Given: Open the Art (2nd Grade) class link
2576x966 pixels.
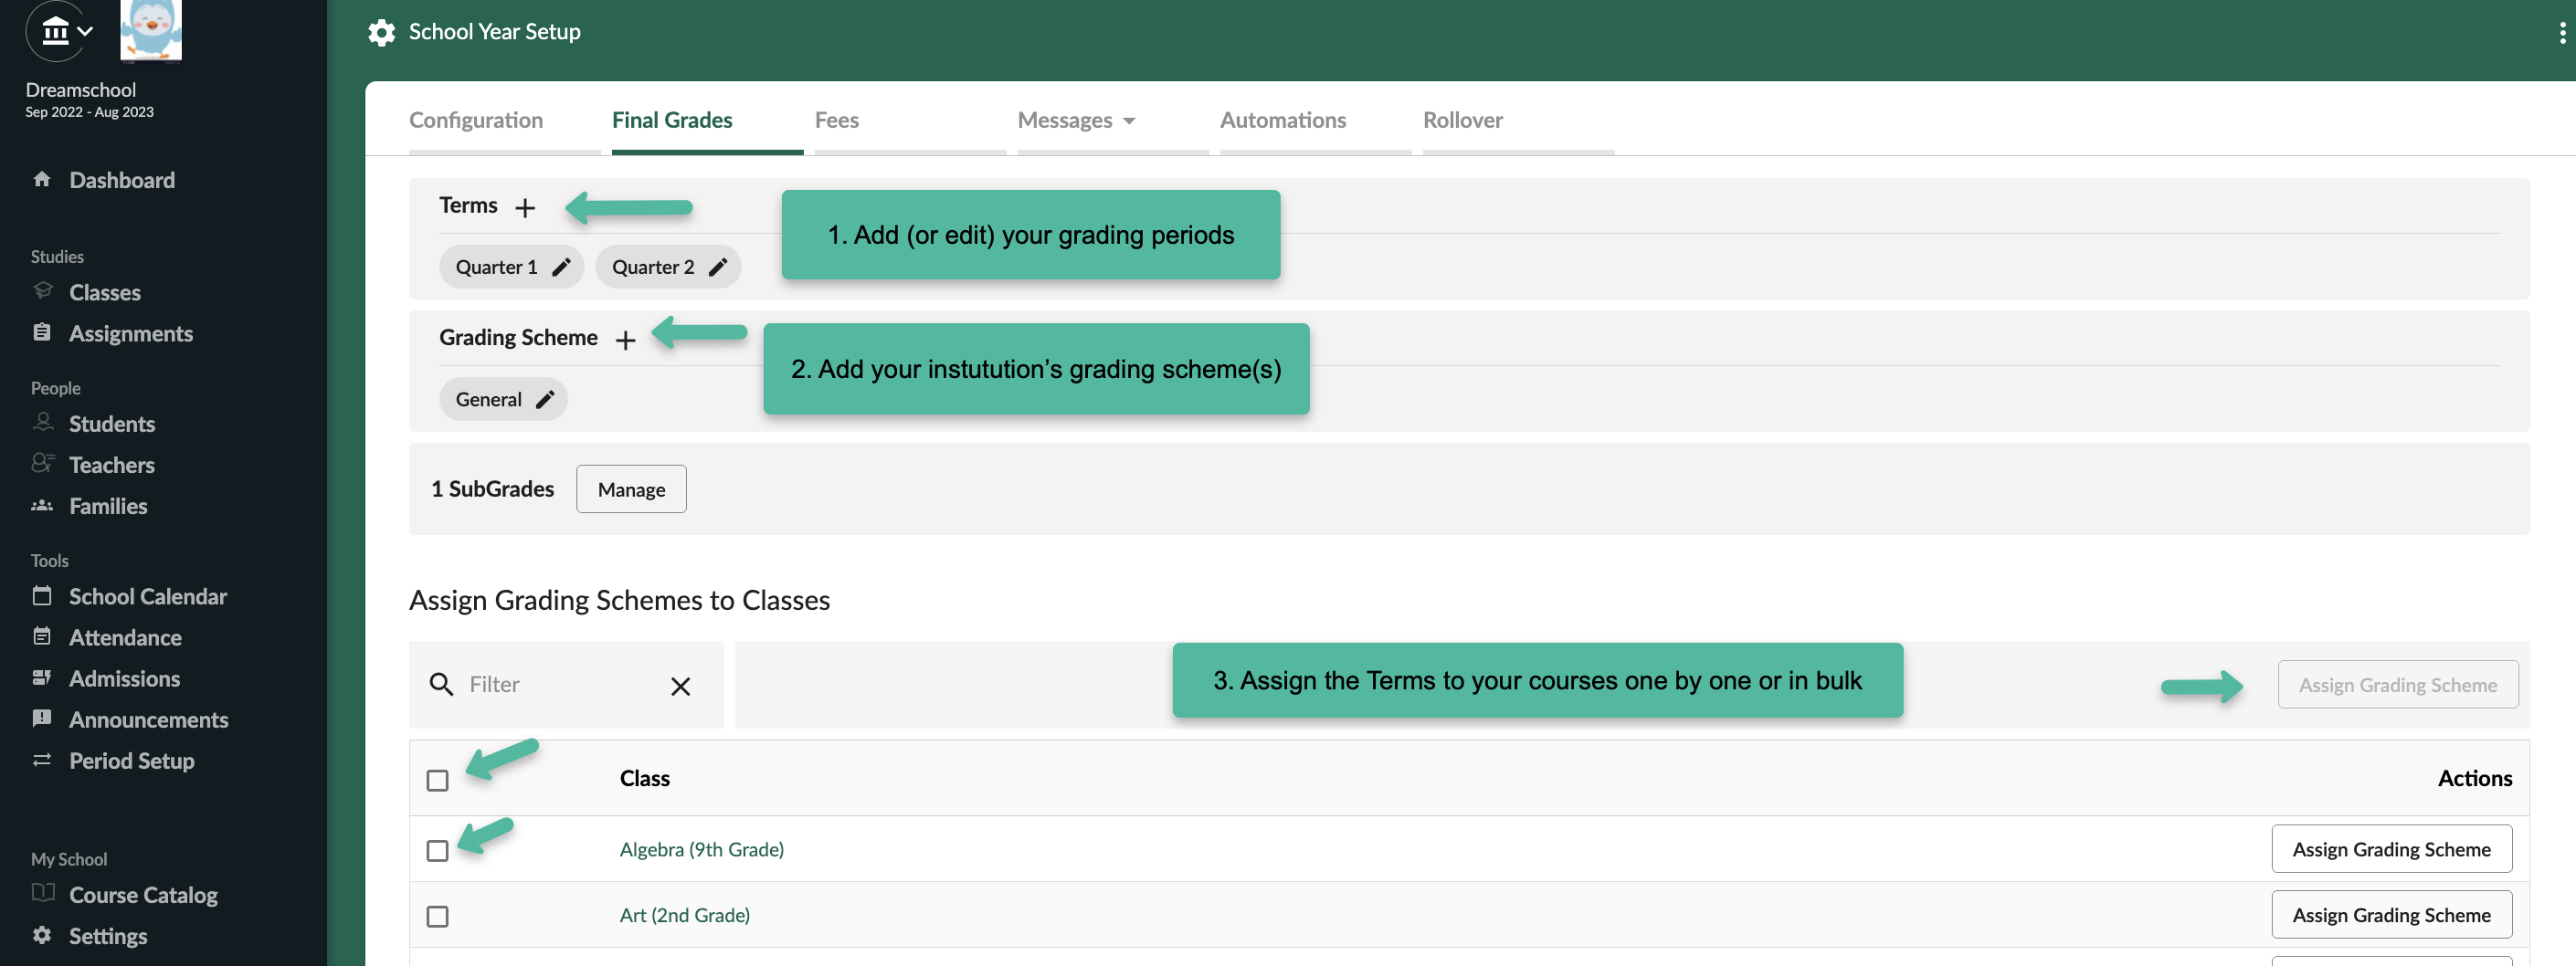Looking at the screenshot, I should click(x=685, y=915).
